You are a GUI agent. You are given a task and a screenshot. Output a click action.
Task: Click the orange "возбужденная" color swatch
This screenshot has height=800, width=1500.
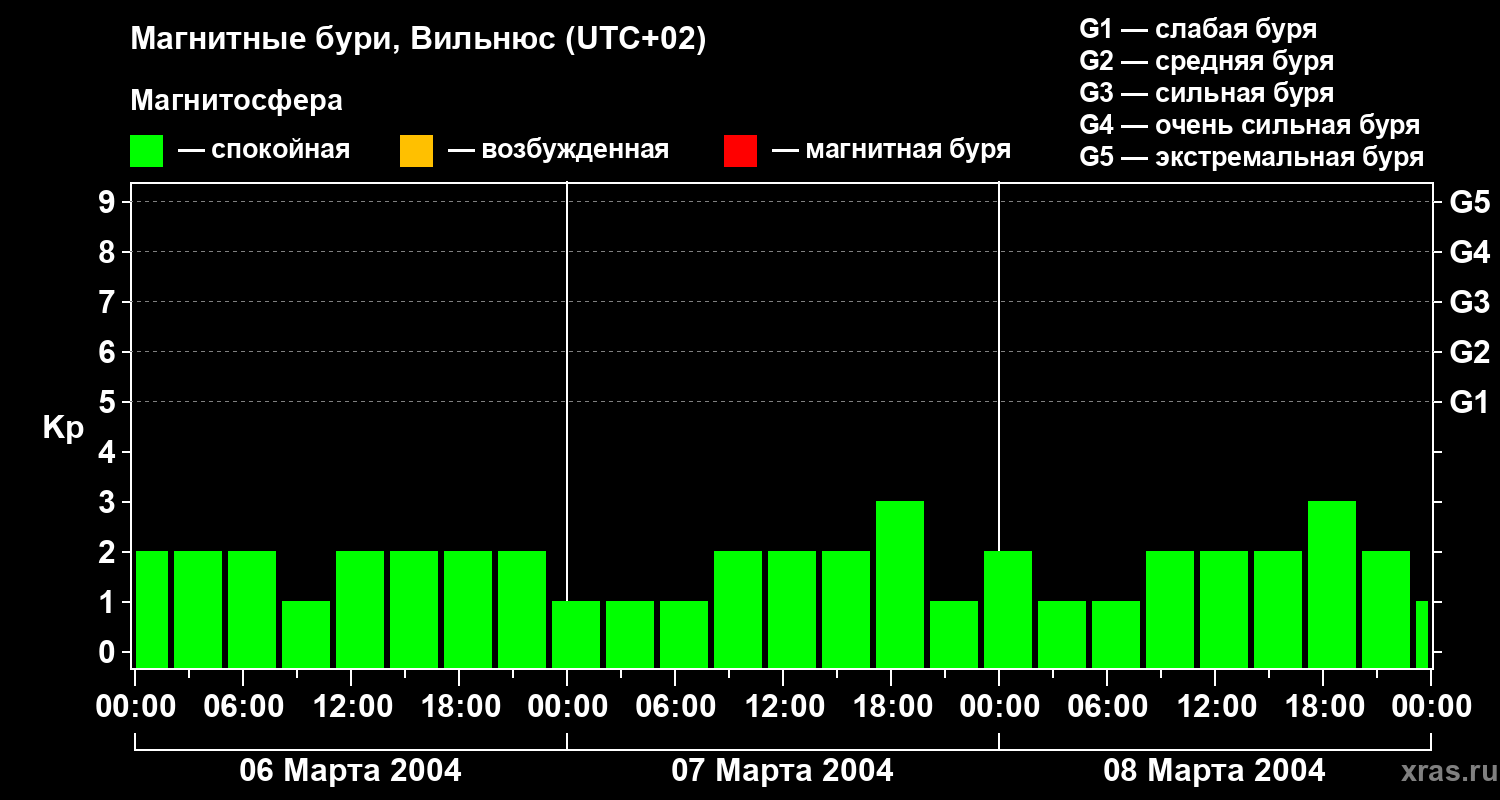pos(416,151)
